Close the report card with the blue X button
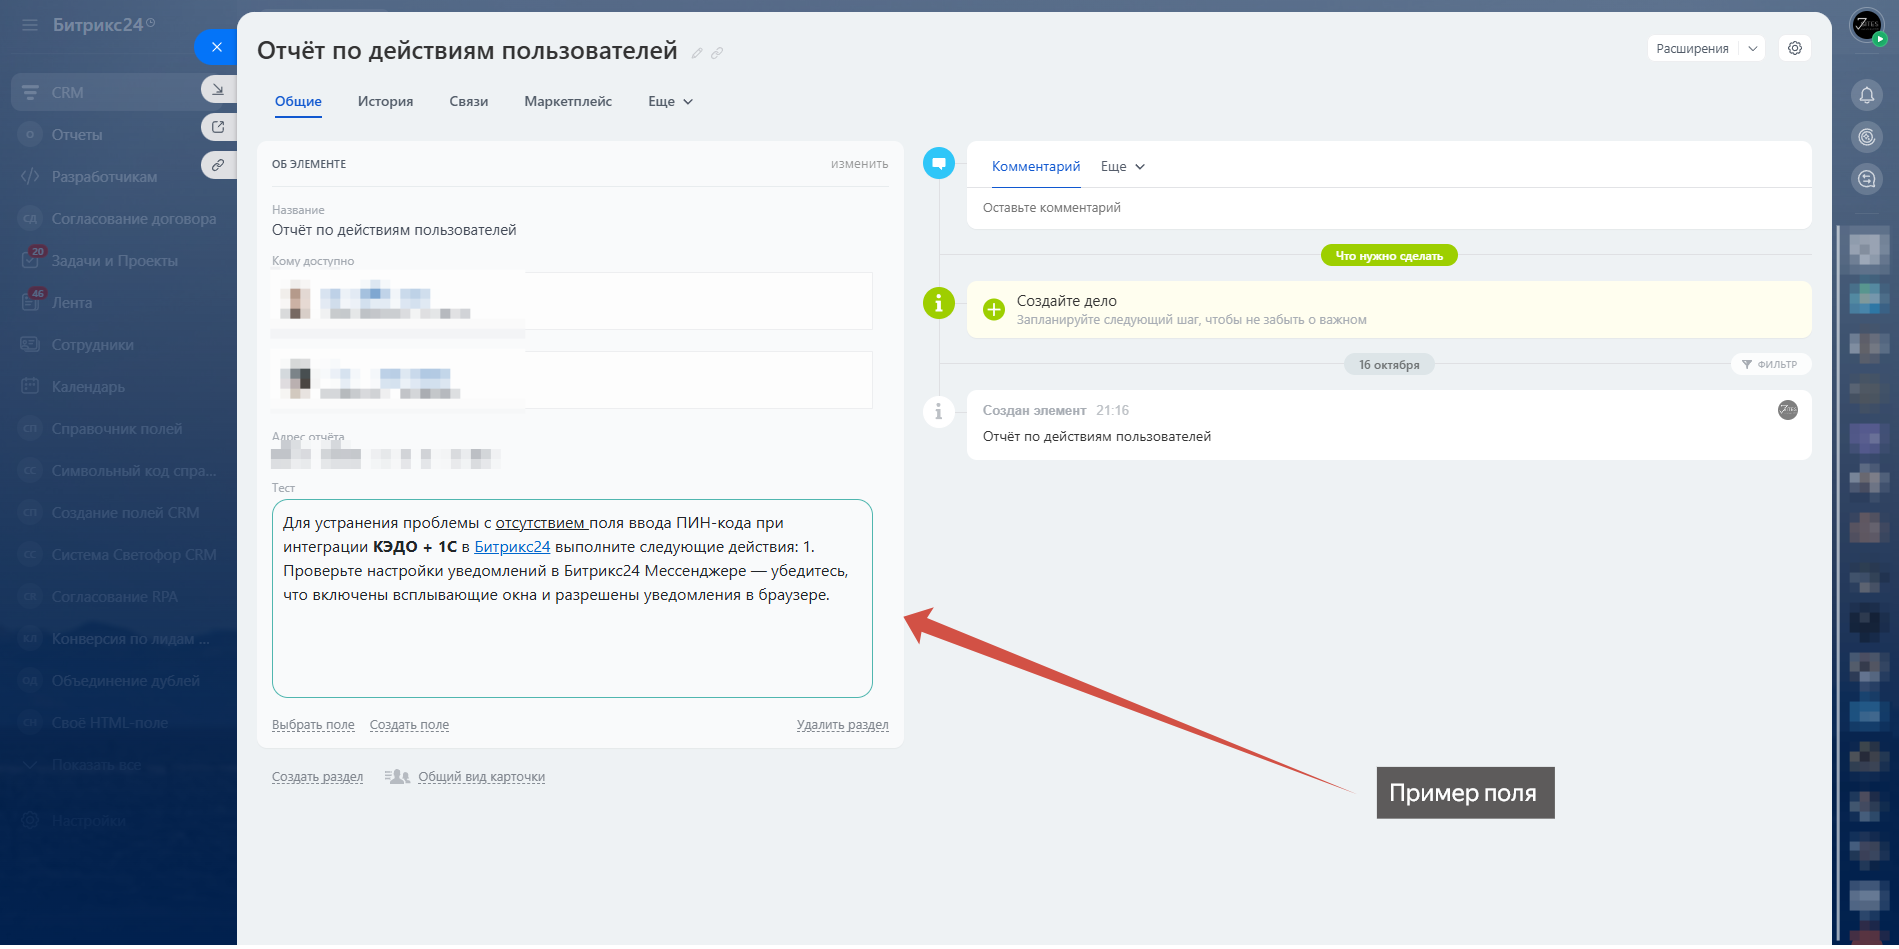Viewport: 1899px width, 949px height. pyautogui.click(x=216, y=47)
